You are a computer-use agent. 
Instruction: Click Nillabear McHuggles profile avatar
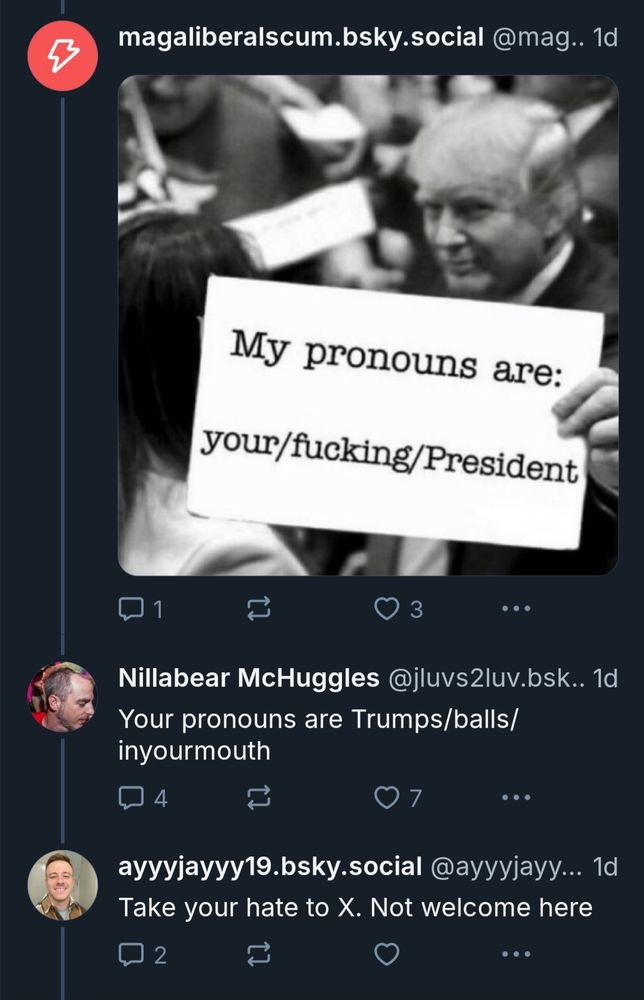62,696
